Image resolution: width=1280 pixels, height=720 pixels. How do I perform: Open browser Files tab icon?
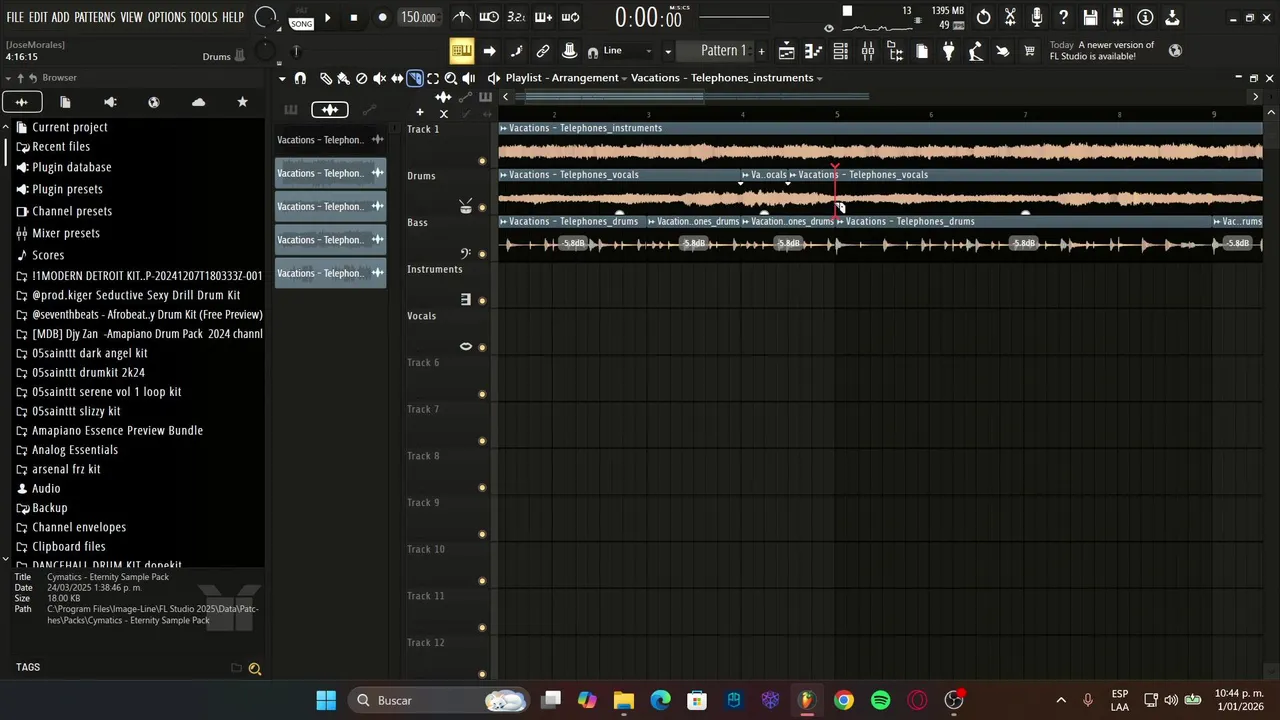(x=65, y=102)
